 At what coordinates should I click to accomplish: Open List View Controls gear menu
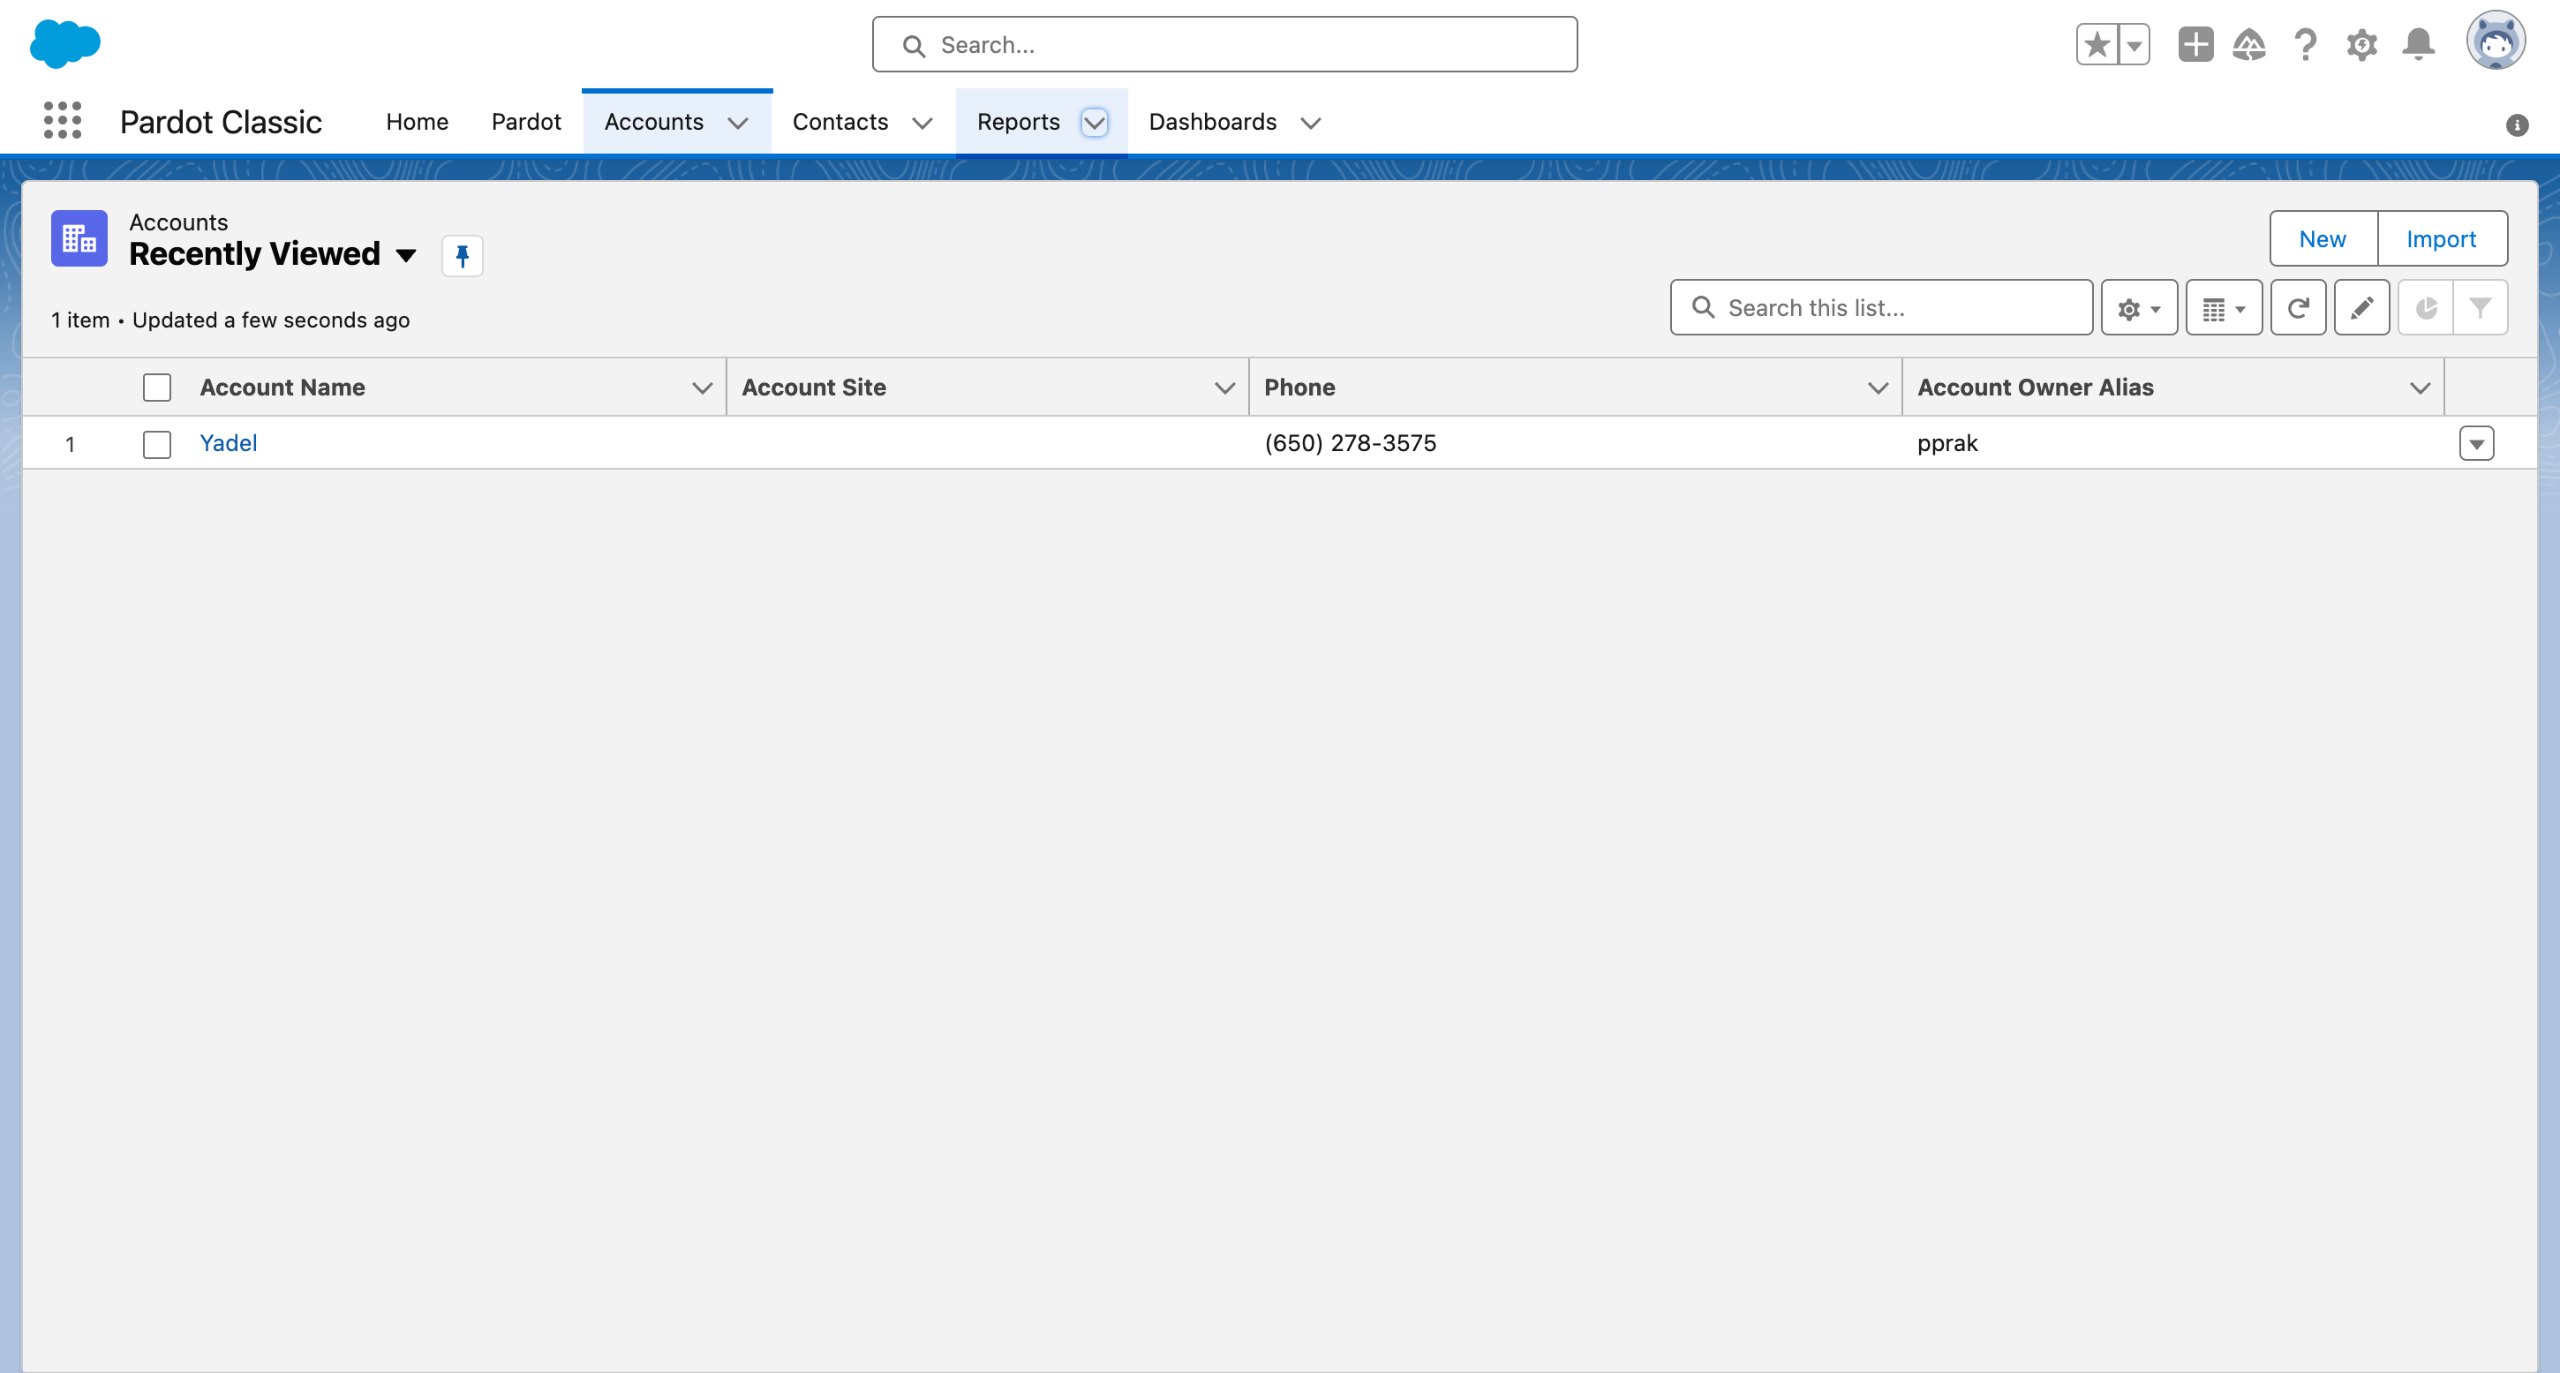[x=2139, y=308]
